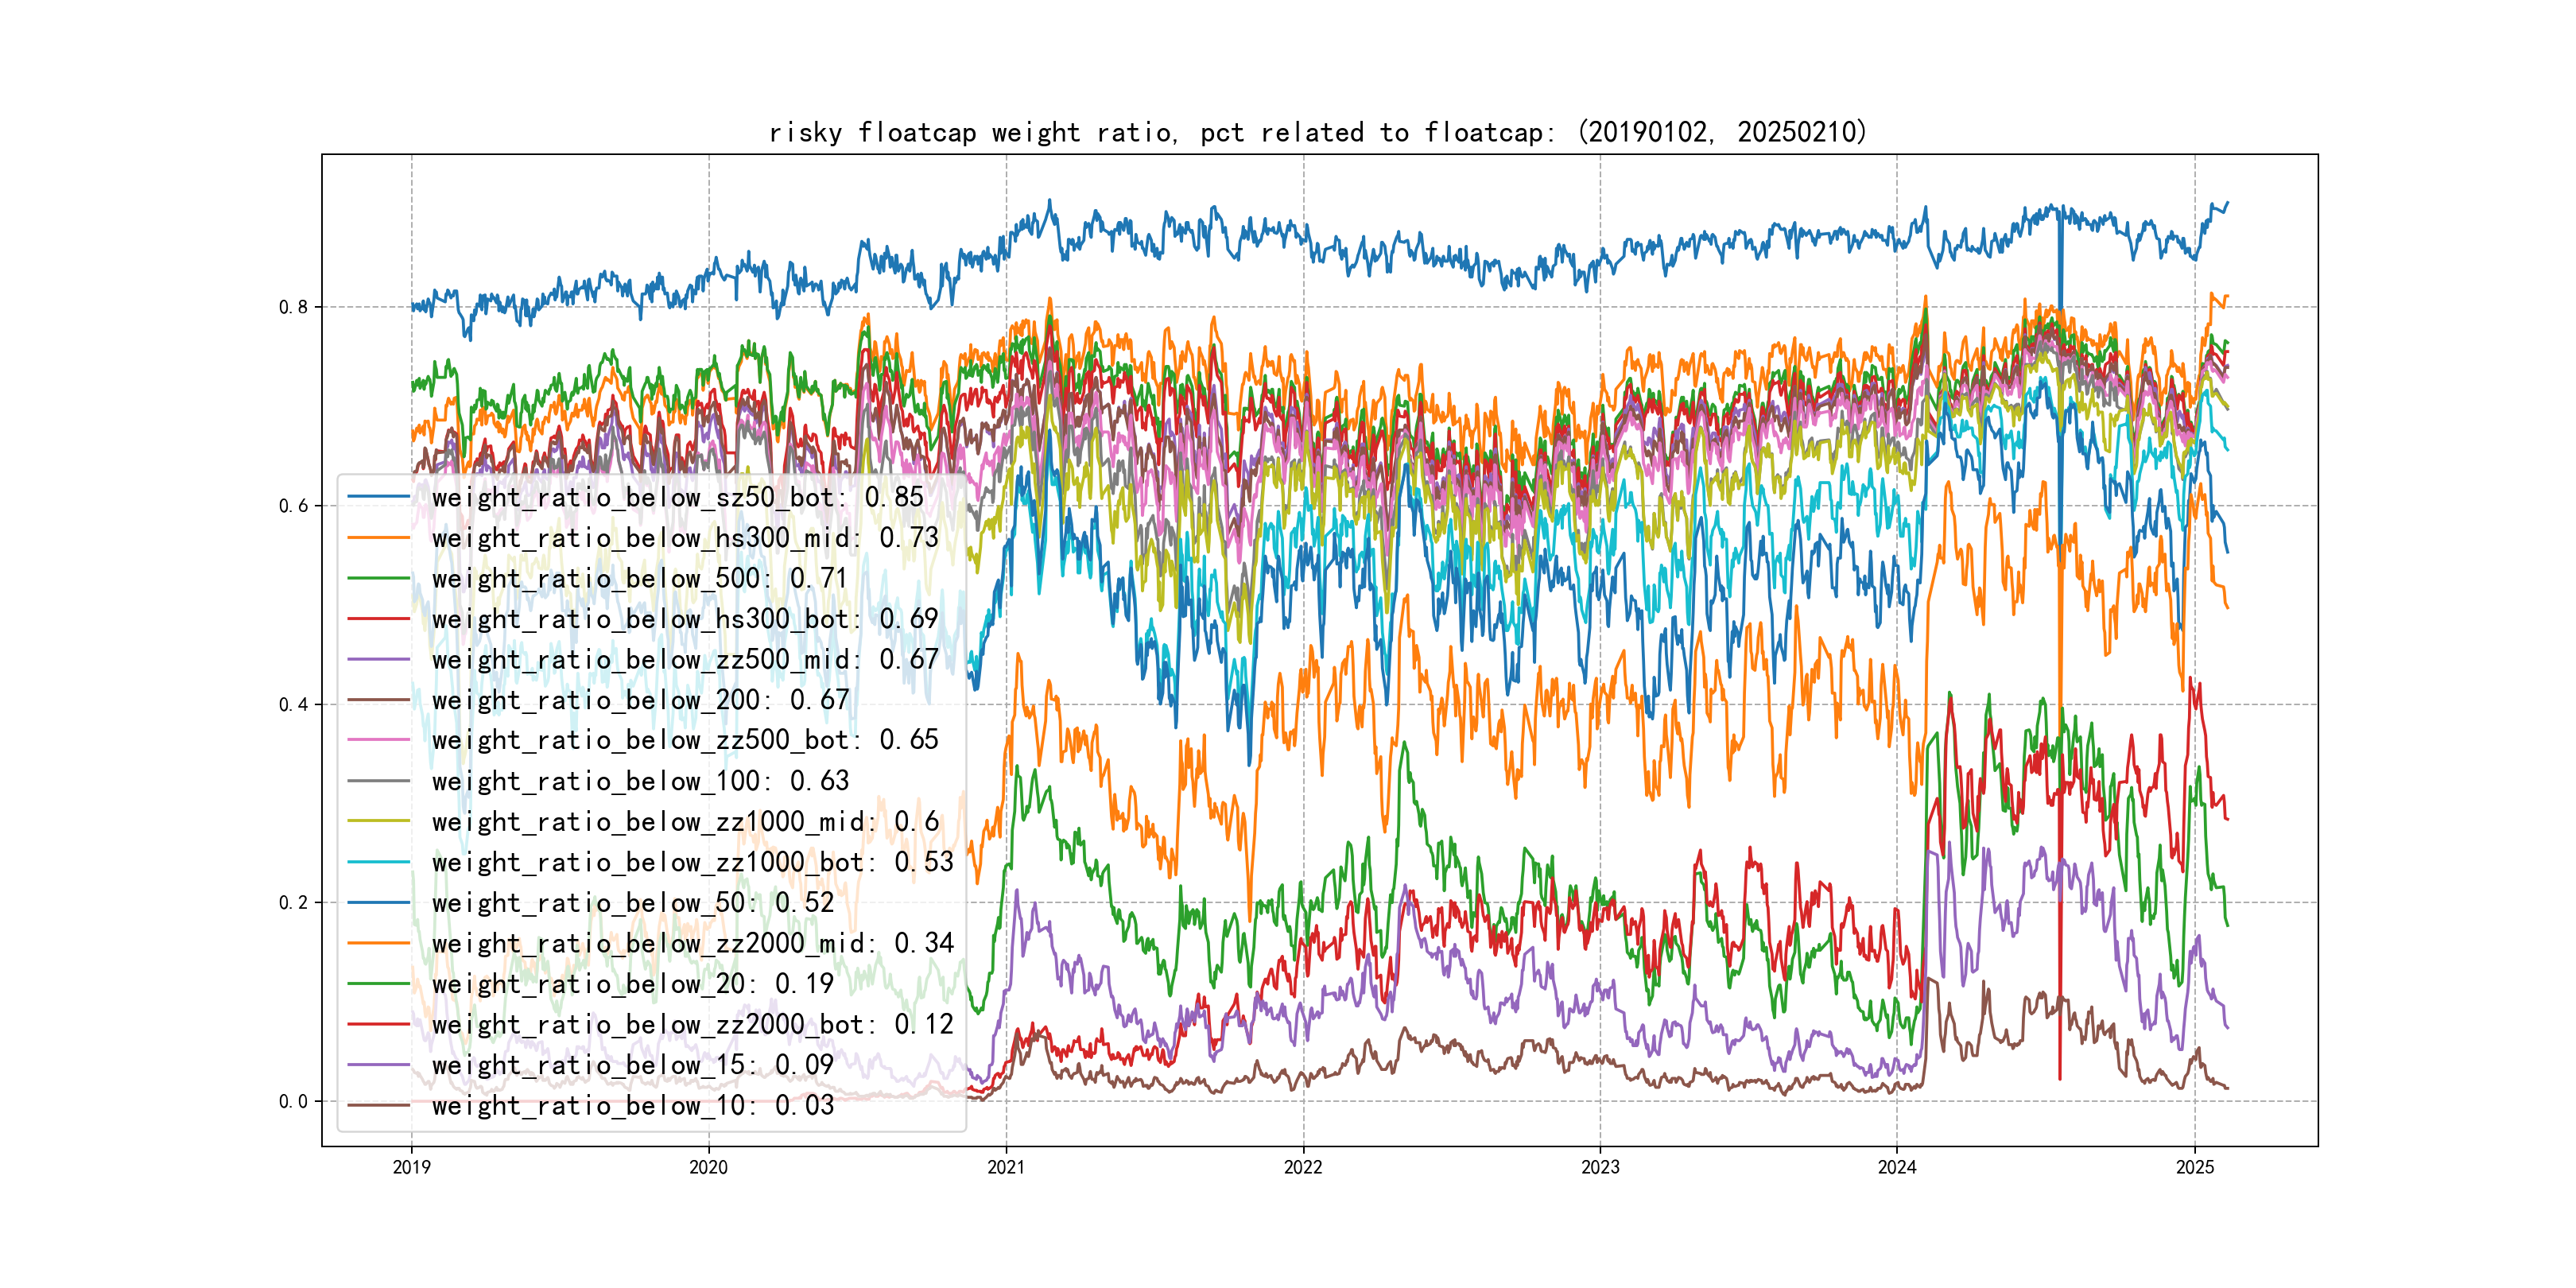2576x1288 pixels.
Task: Click pink swatch beside weight_ratio_below_zz500_bot
Action: tap(379, 740)
